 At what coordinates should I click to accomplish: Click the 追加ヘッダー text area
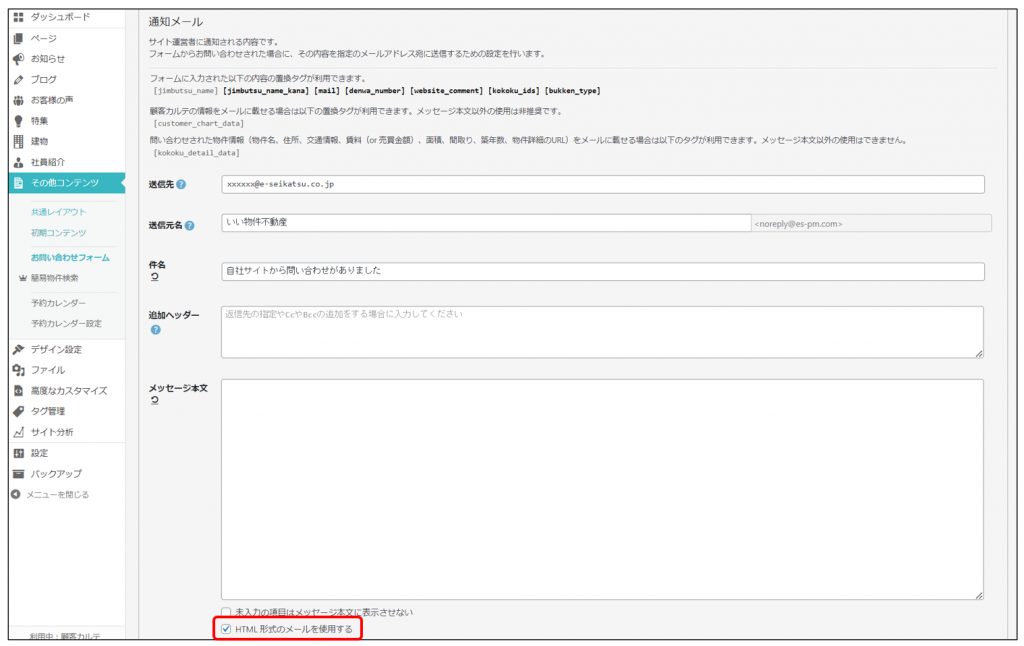[x=602, y=332]
